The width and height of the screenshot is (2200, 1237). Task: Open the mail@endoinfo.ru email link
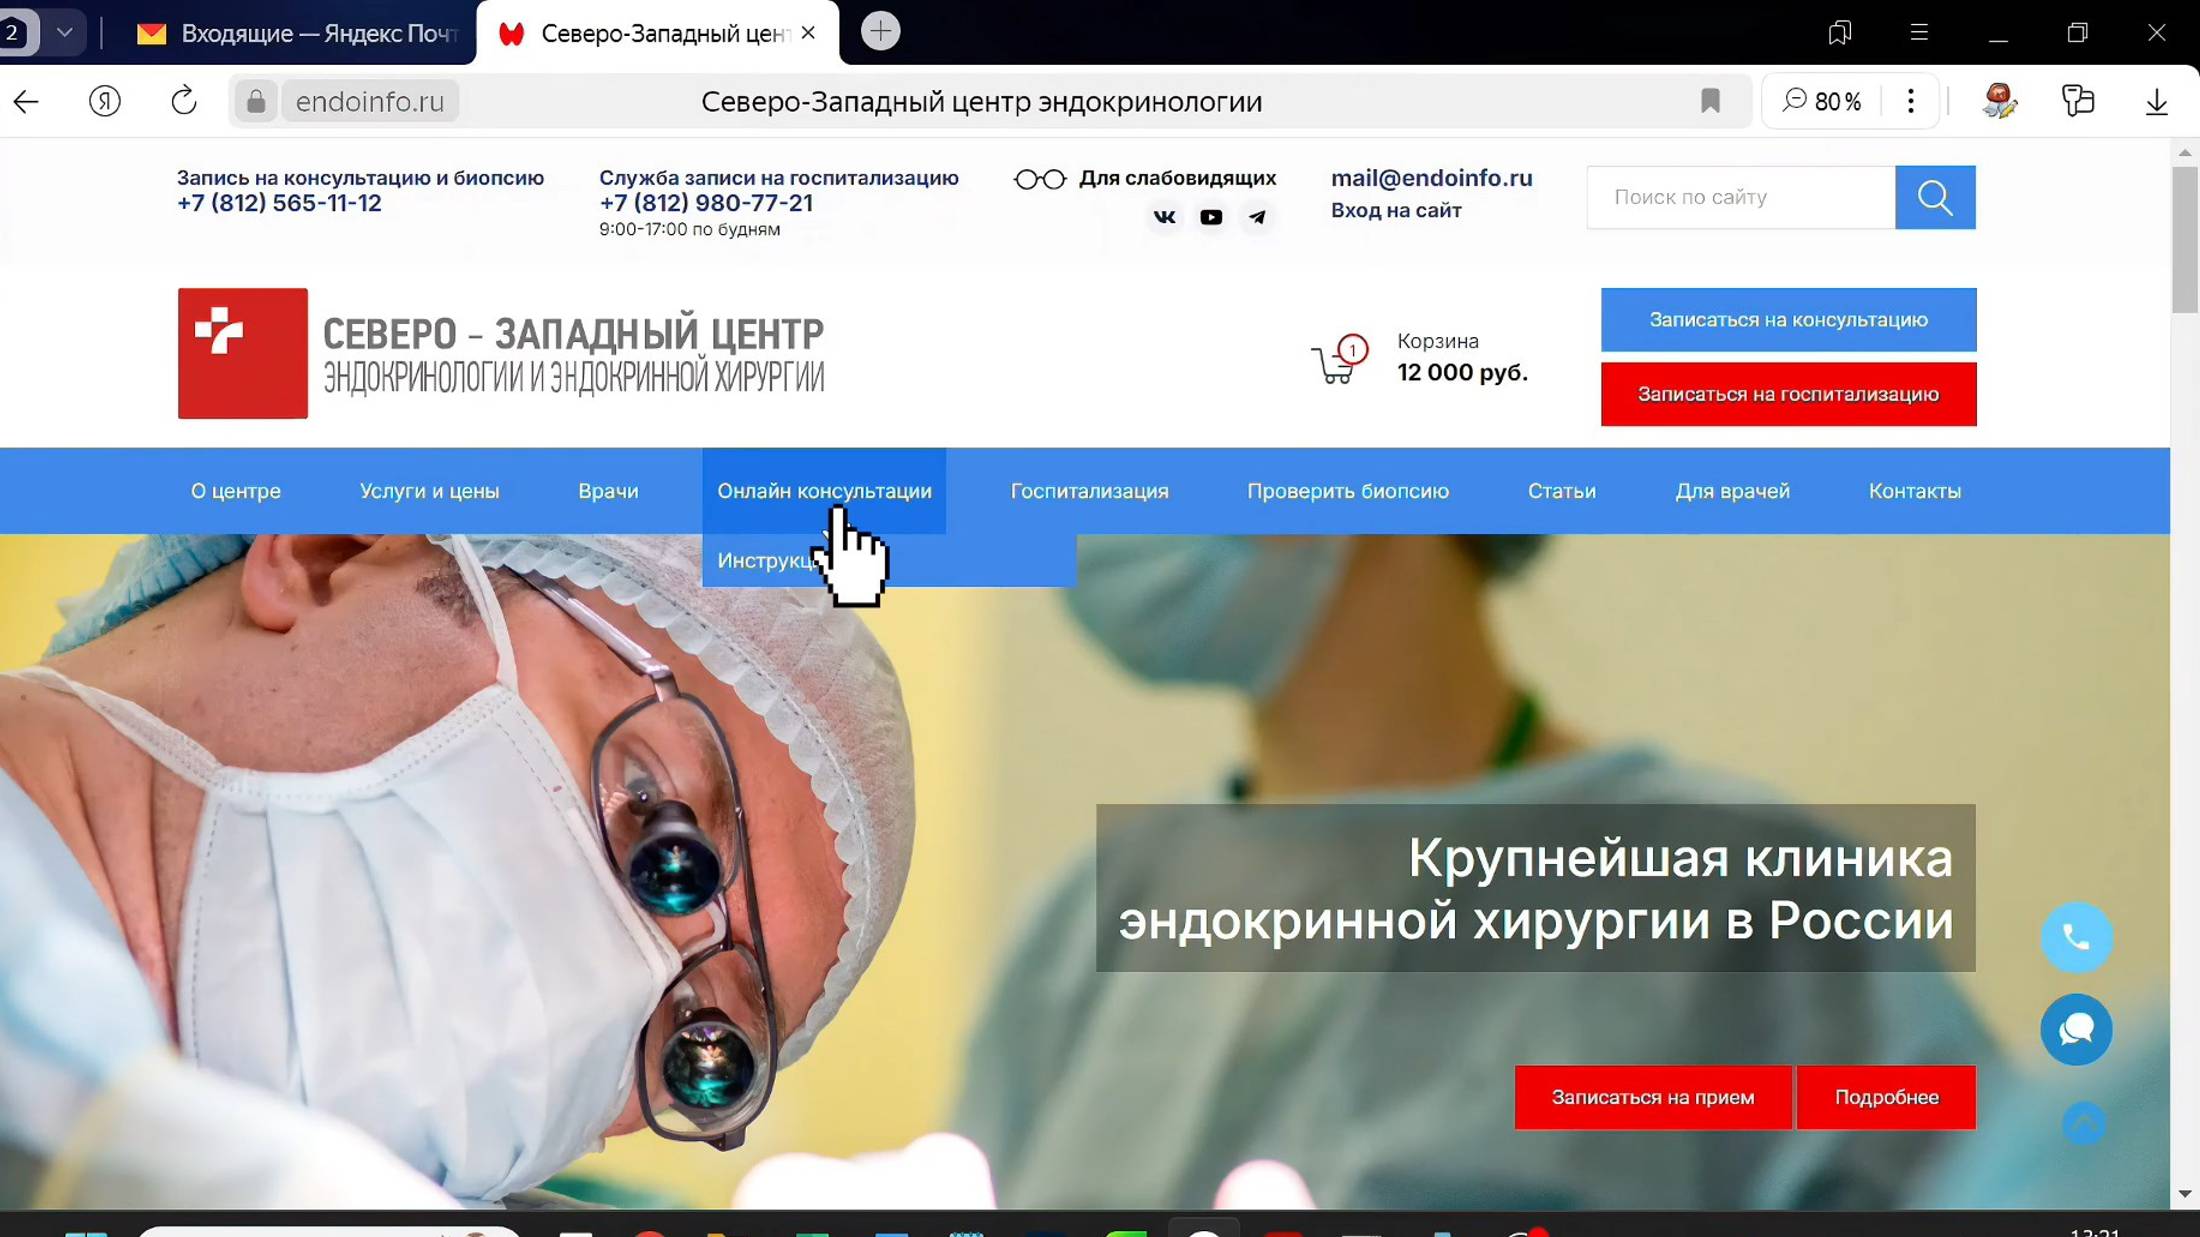pyautogui.click(x=1432, y=178)
